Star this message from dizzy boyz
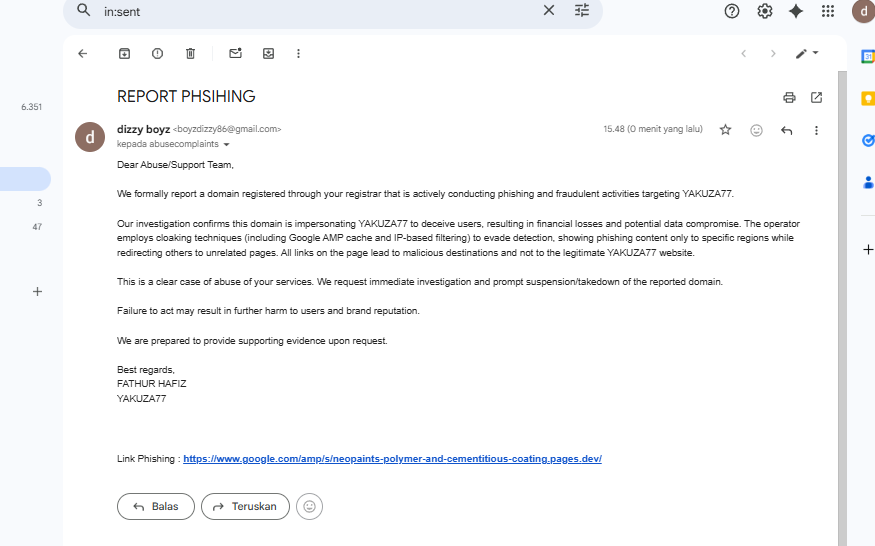Viewport: 875px width, 546px height. (x=725, y=130)
